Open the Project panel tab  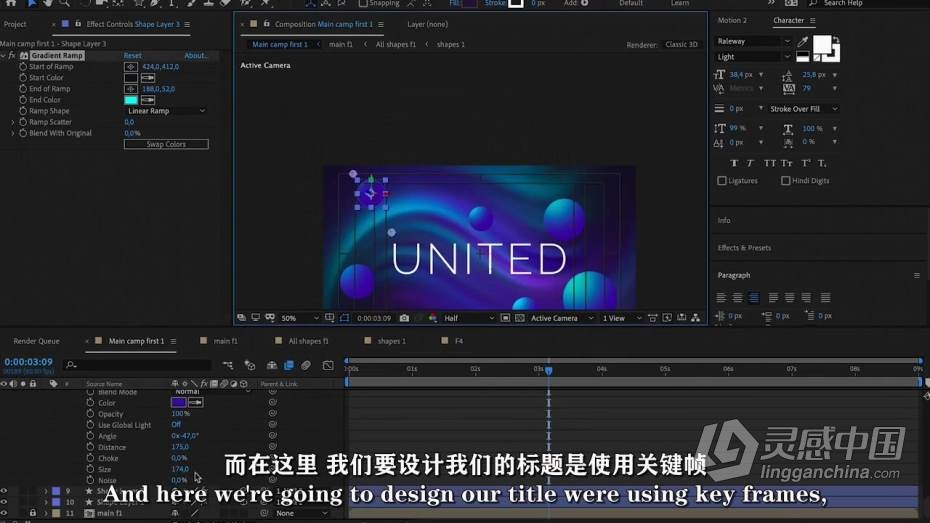15,24
